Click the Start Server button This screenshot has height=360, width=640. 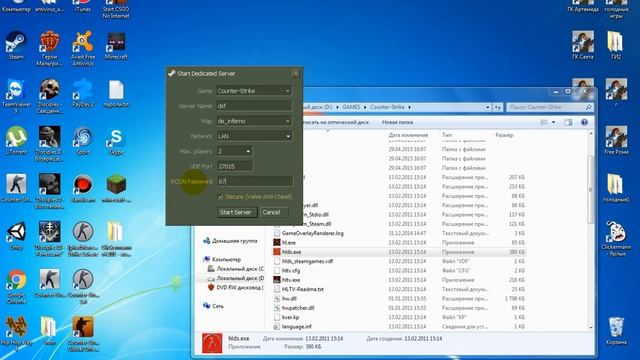pyautogui.click(x=237, y=212)
